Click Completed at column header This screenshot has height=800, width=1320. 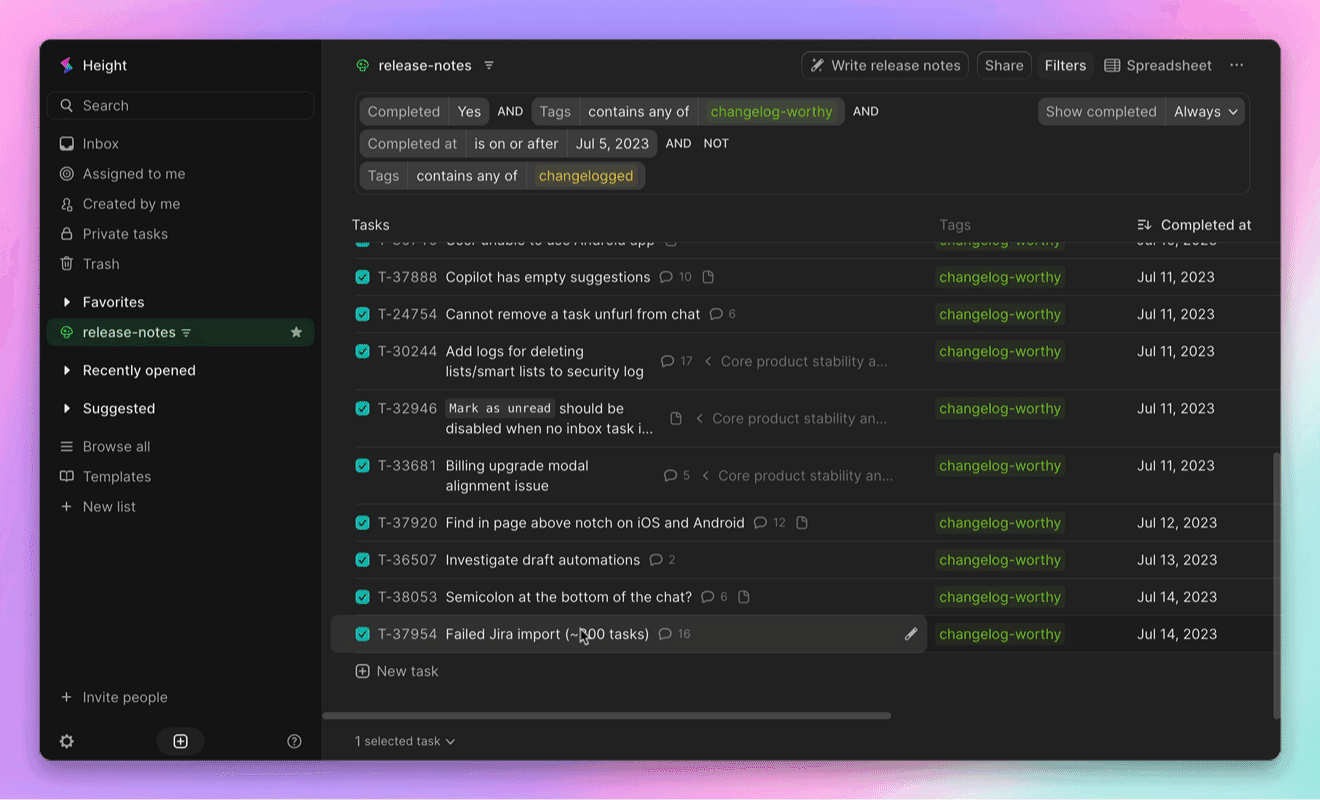pos(1205,225)
